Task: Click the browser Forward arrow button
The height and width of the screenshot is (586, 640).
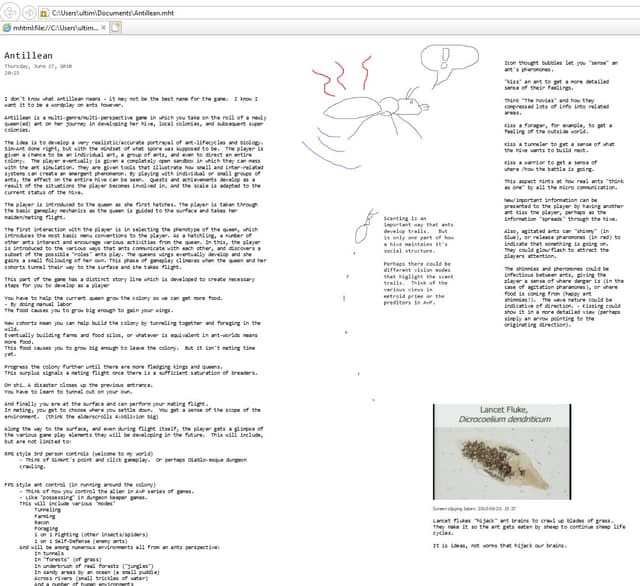Action: [x=29, y=11]
